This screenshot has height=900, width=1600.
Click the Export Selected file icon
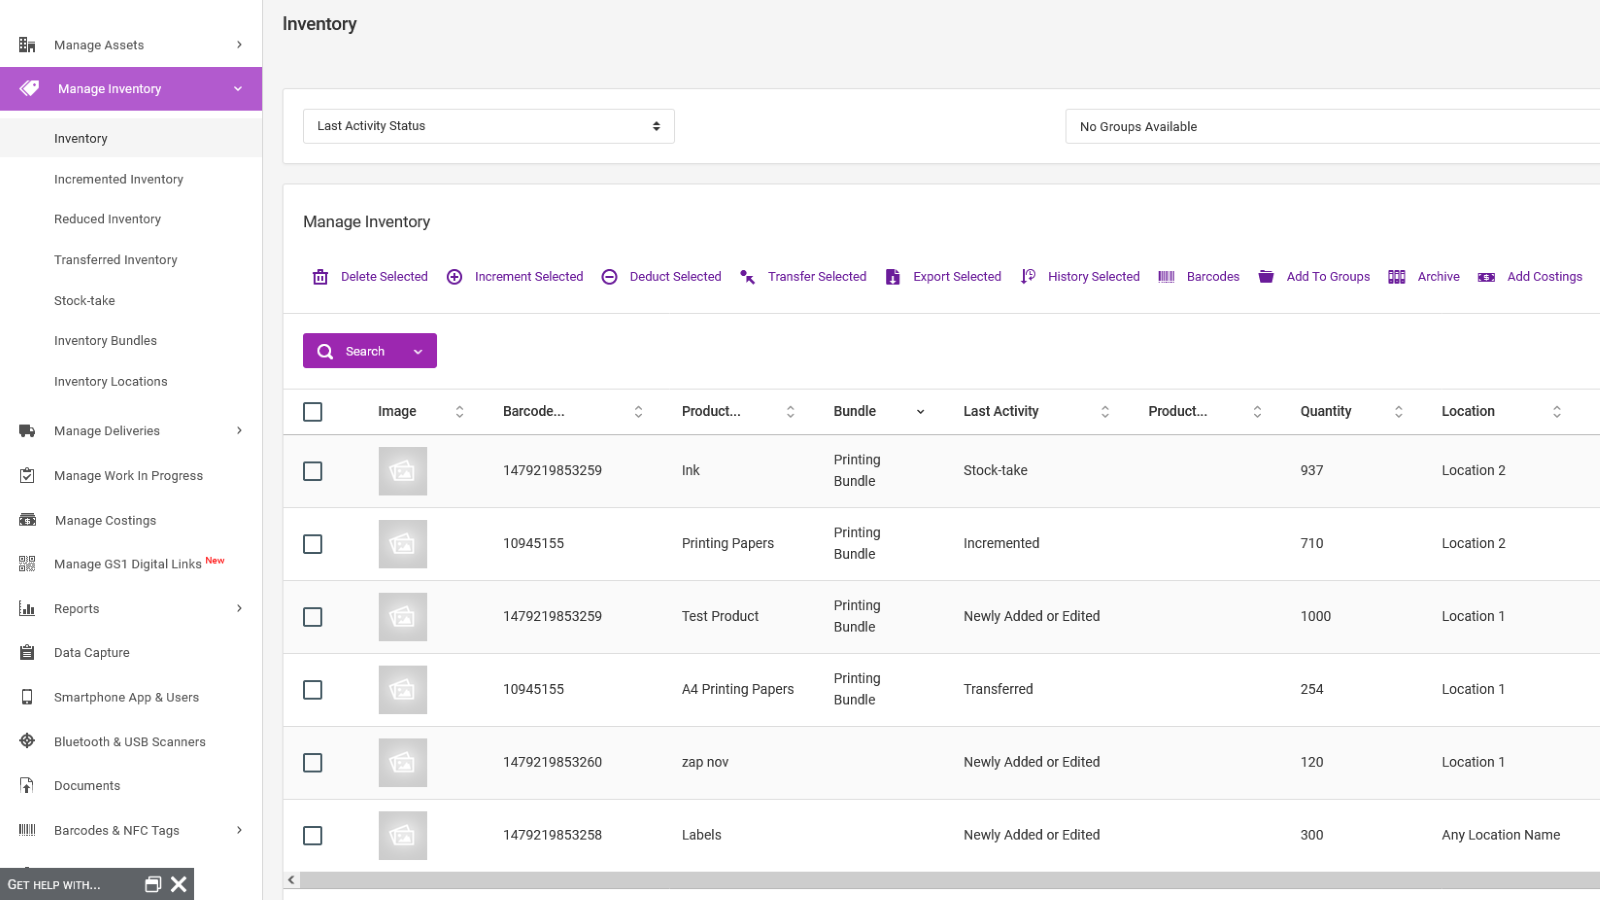893,277
